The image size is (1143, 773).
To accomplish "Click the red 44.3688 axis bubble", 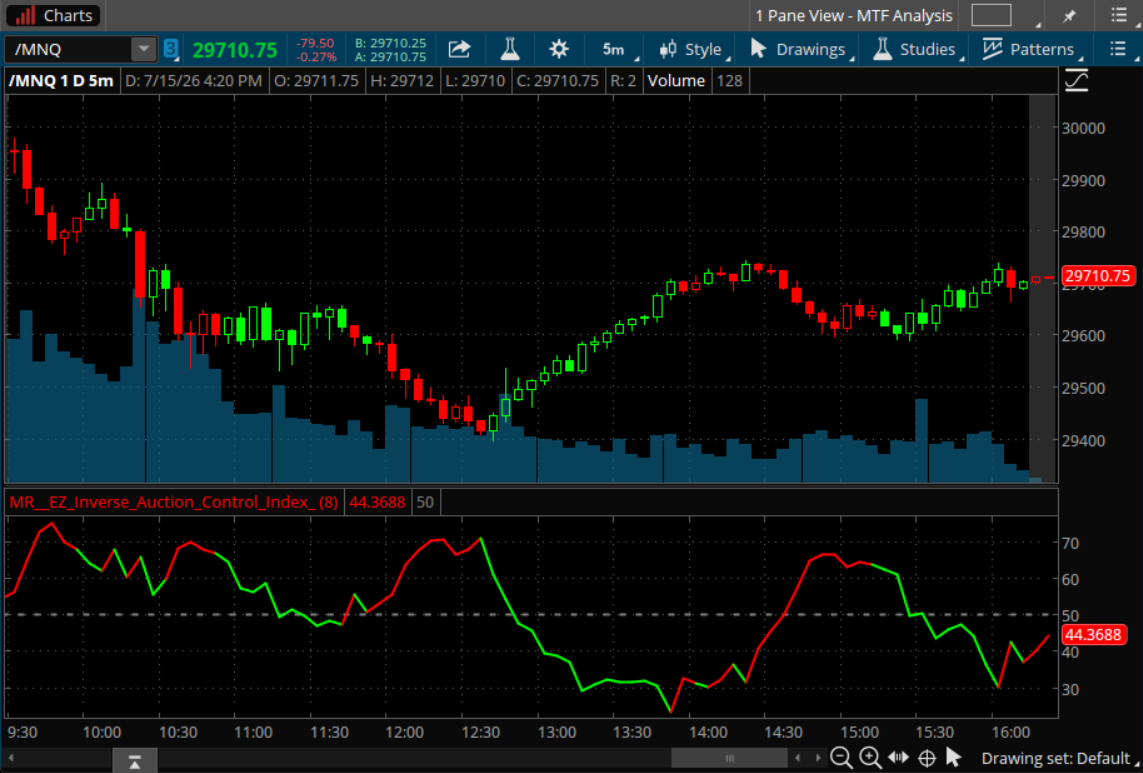I will pos(1093,635).
